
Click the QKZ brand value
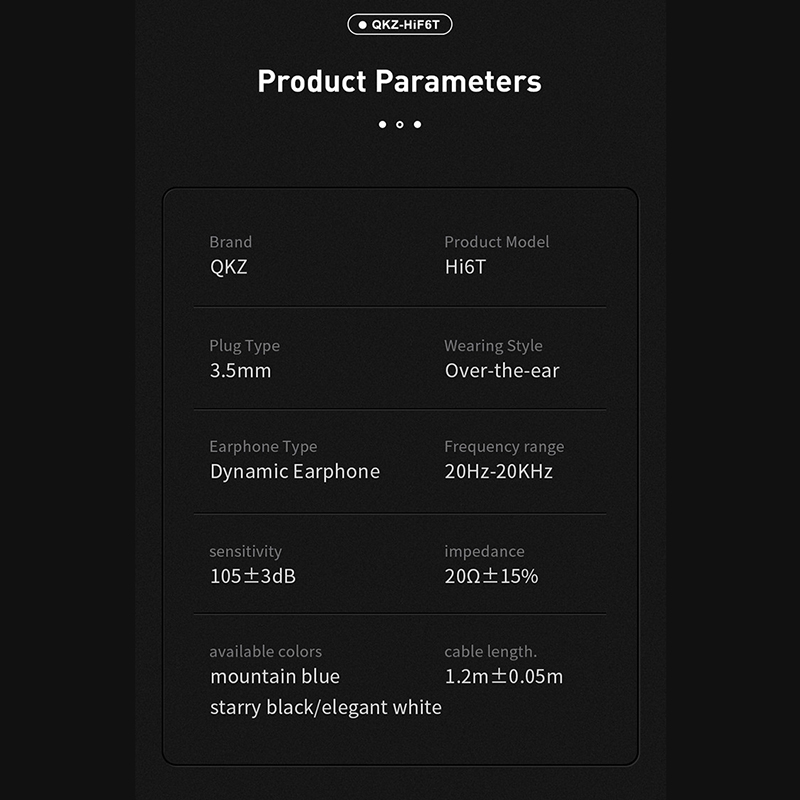pos(229,267)
